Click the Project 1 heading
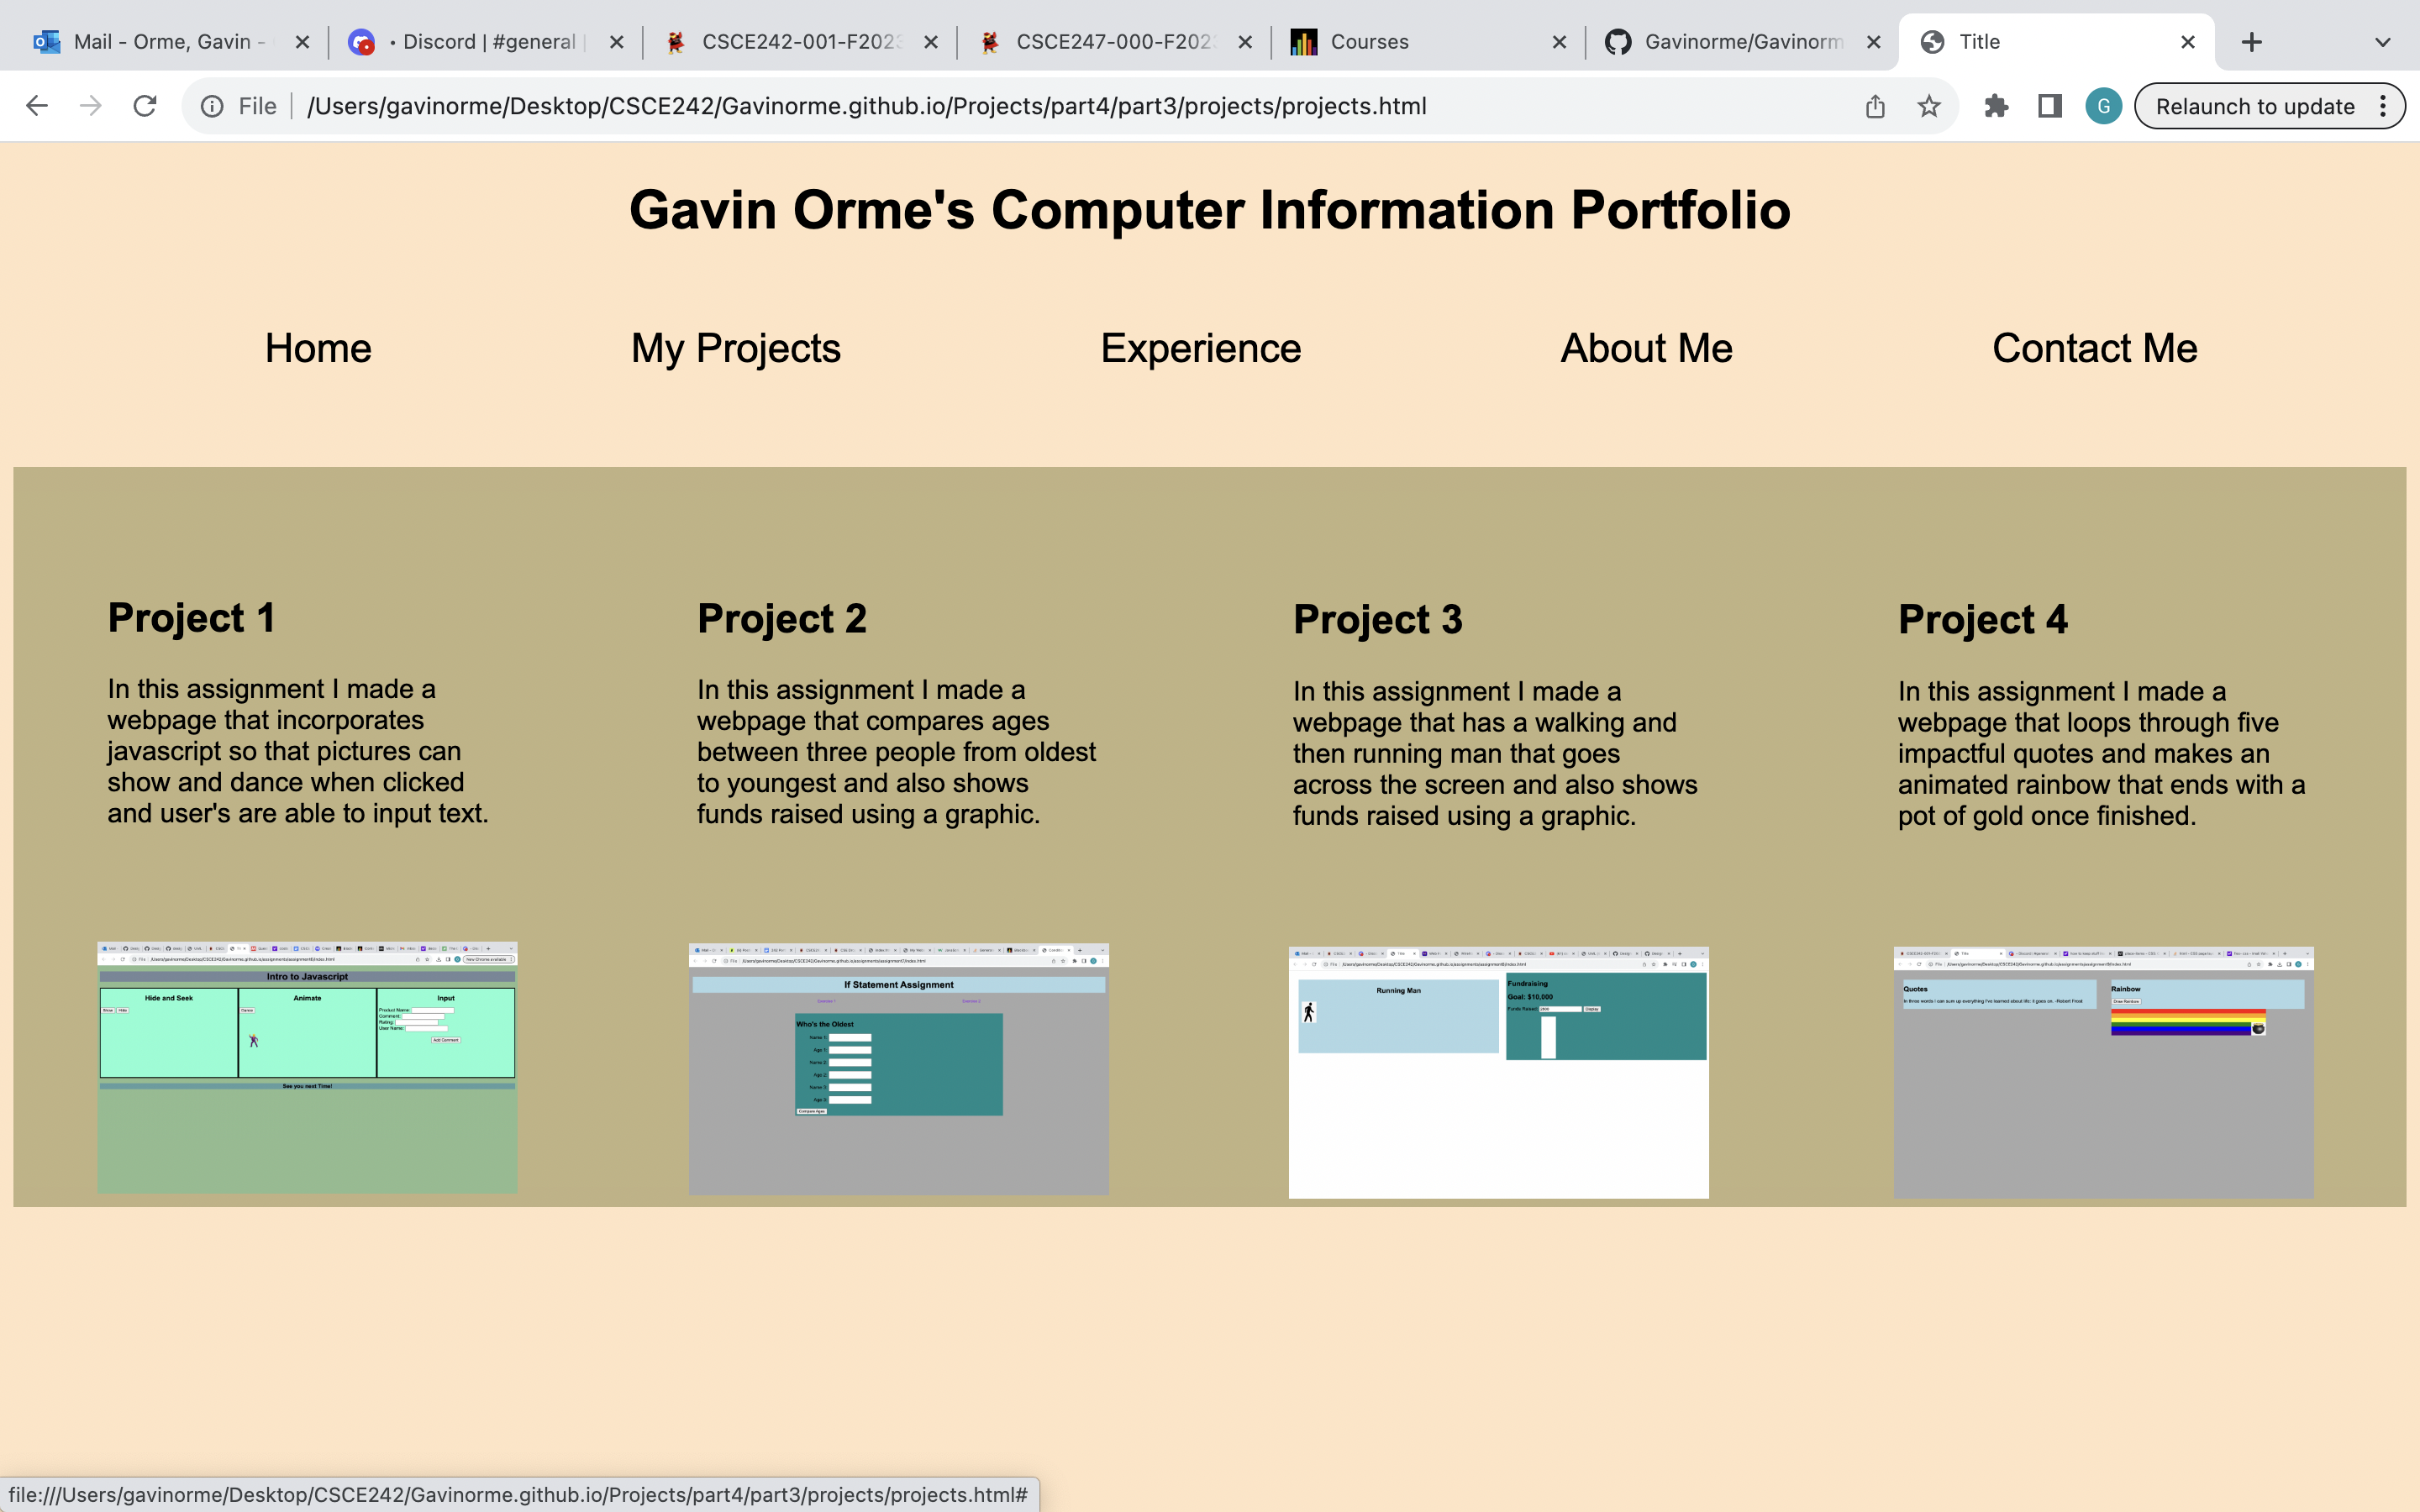The height and width of the screenshot is (1512, 2420). tap(191, 618)
